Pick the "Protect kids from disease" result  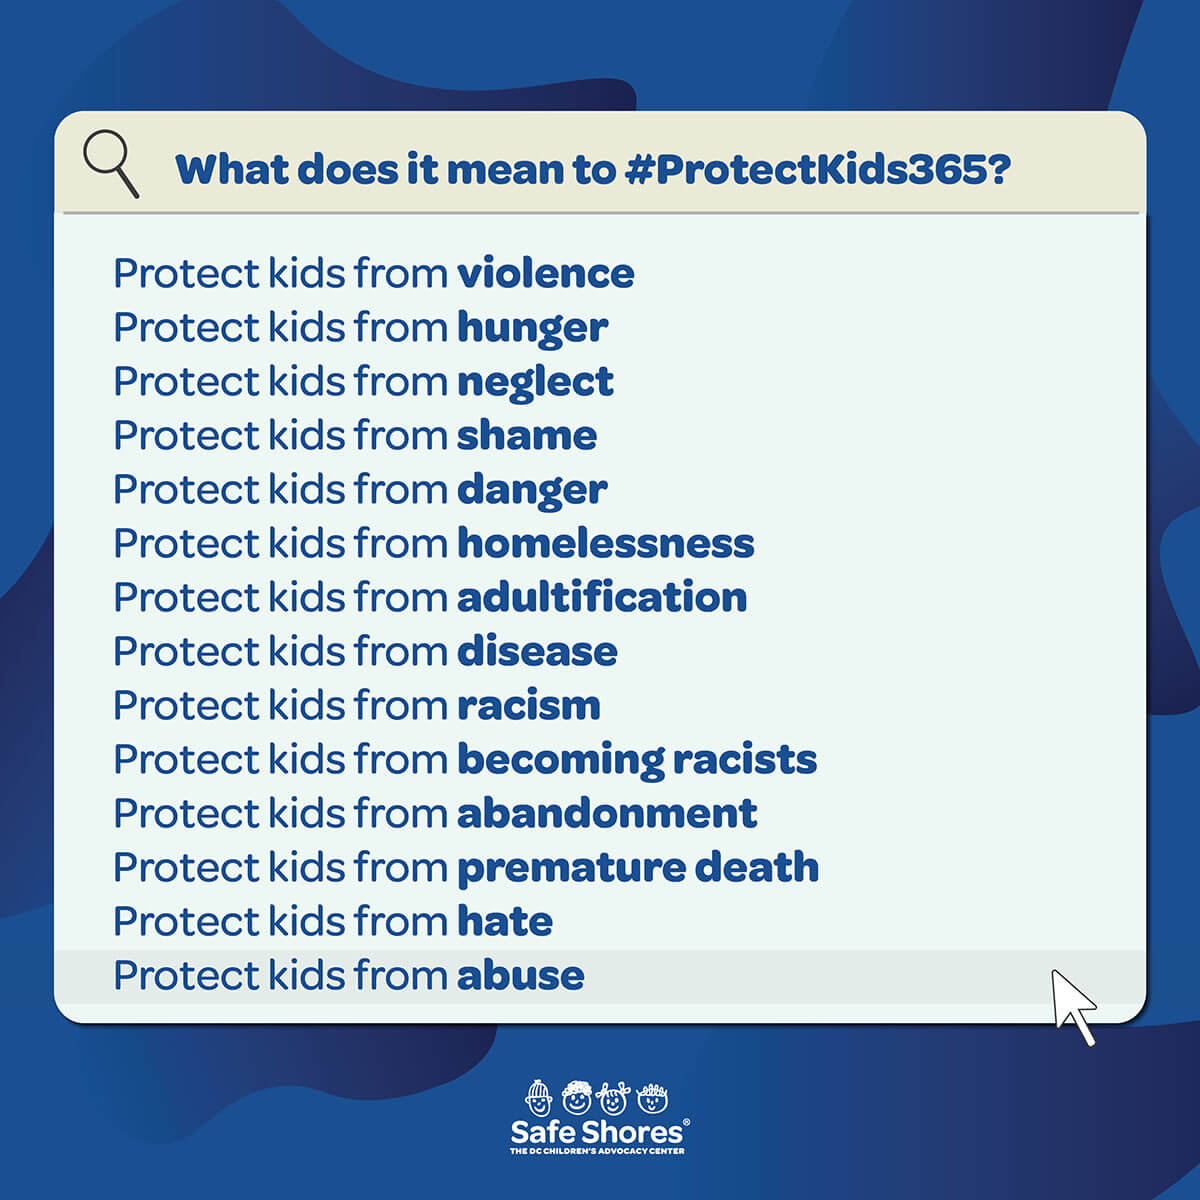pyautogui.click(x=365, y=651)
